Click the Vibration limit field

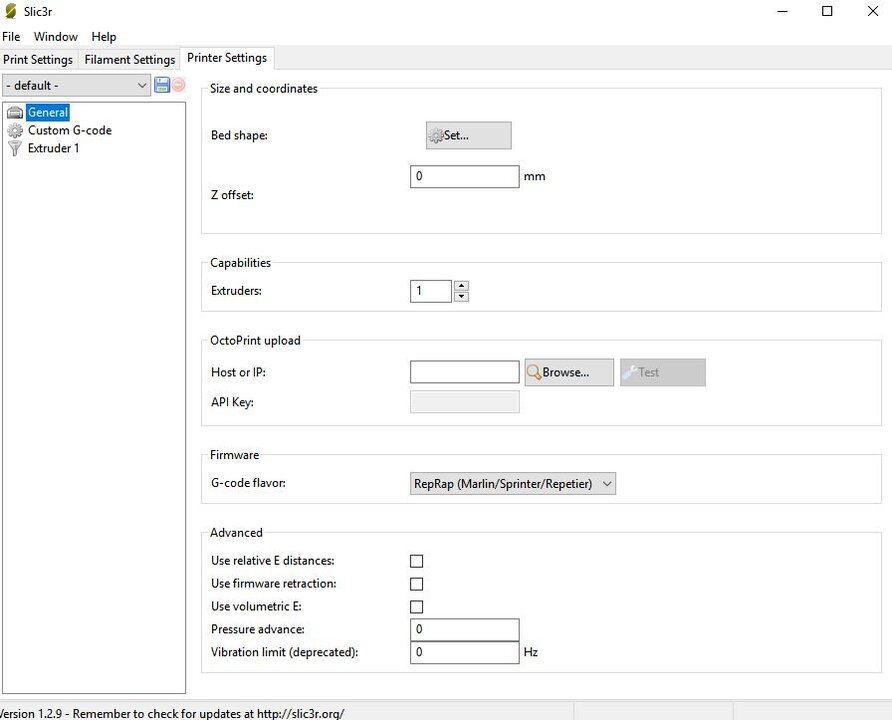(x=465, y=652)
